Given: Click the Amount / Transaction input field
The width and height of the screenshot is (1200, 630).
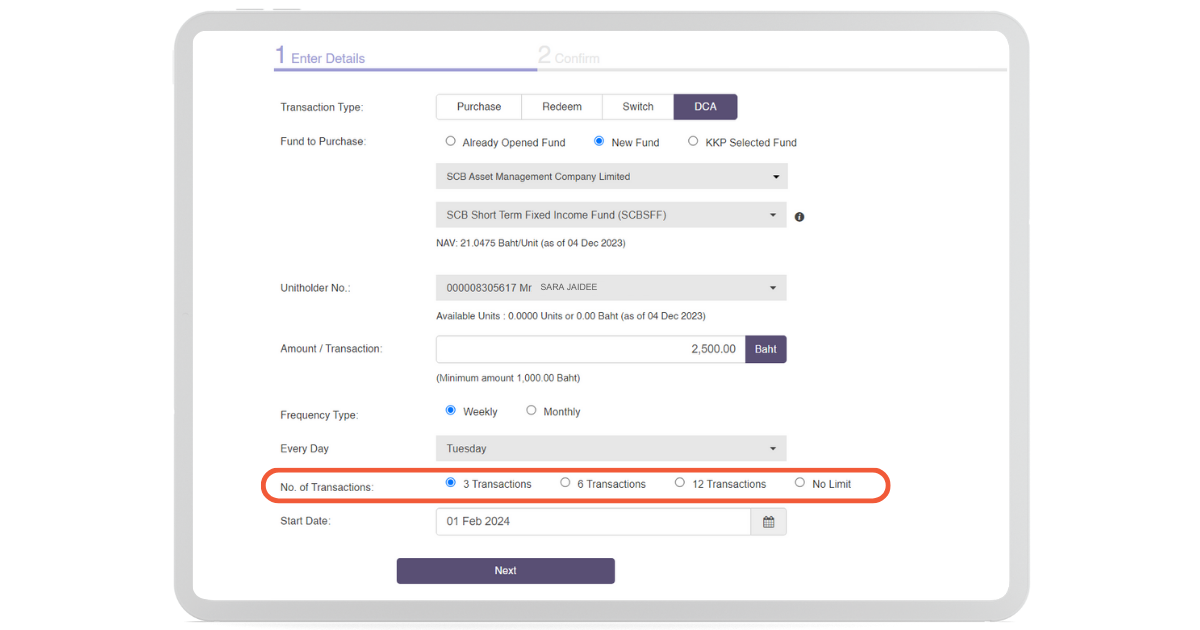Looking at the screenshot, I should 590,349.
